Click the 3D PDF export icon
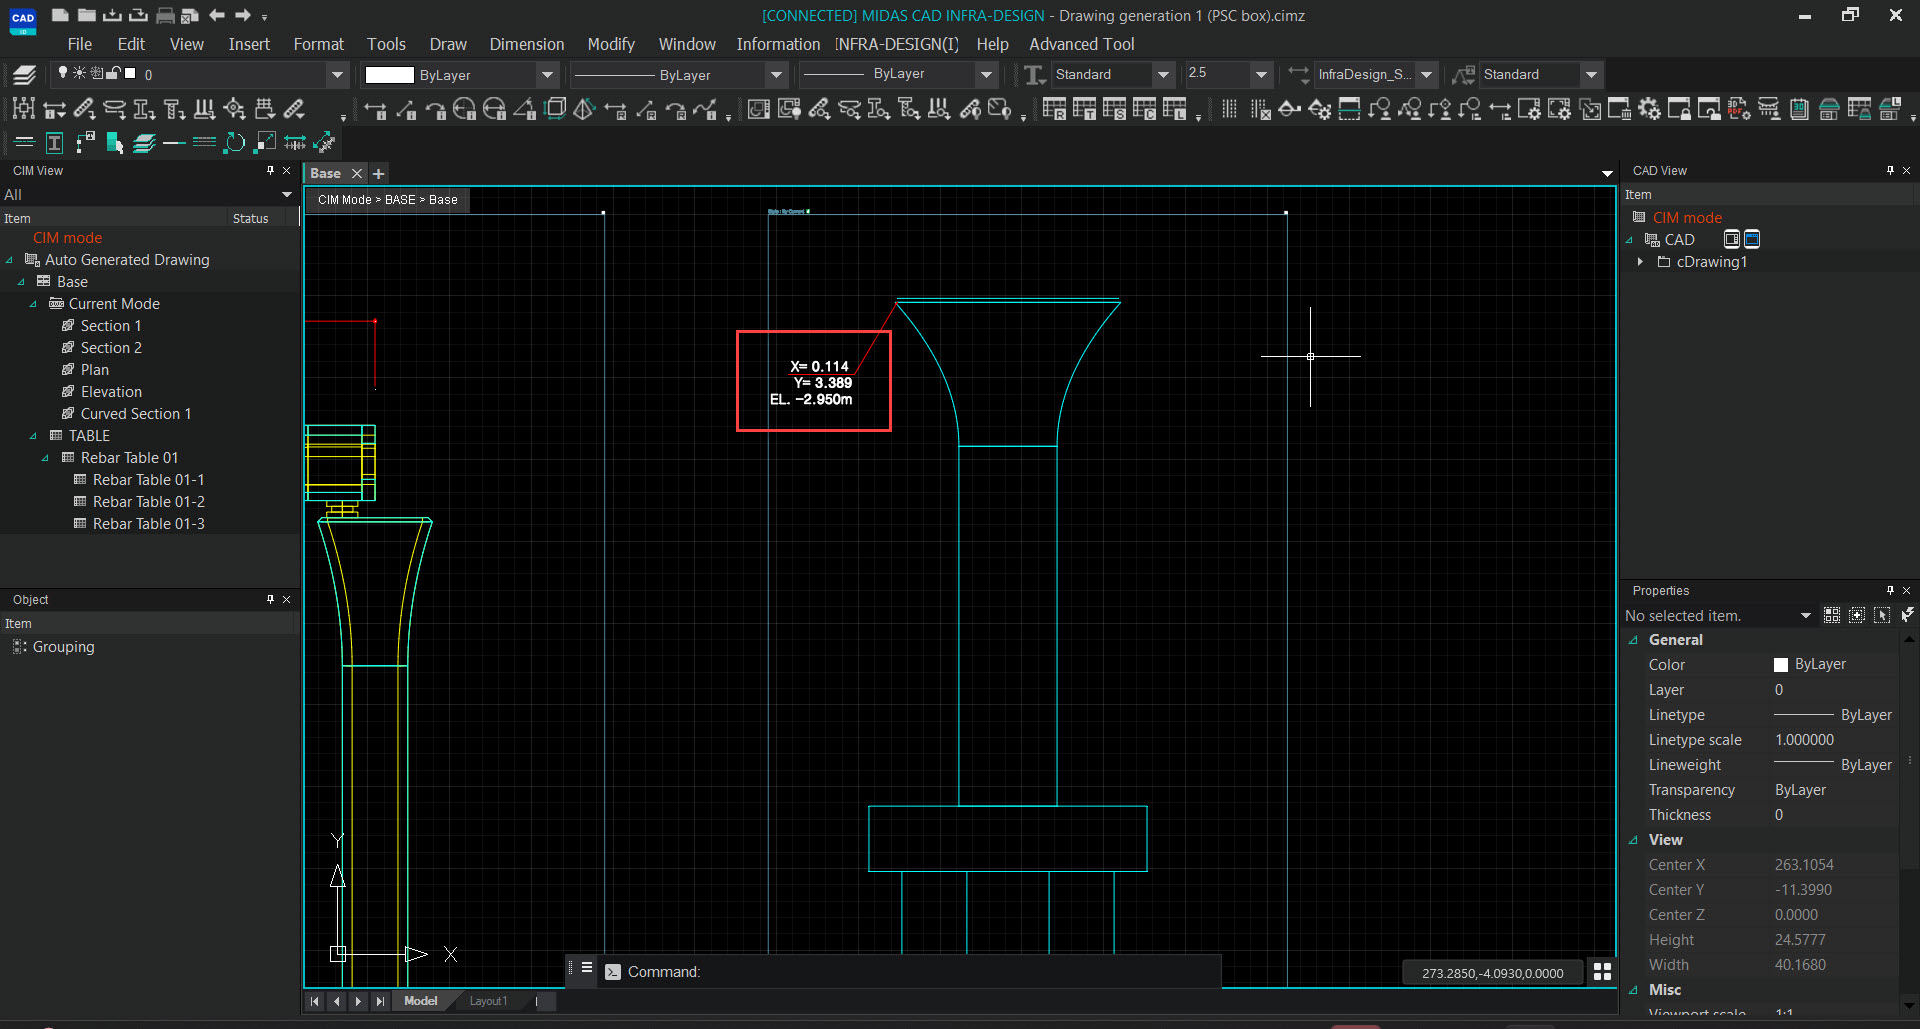The height and width of the screenshot is (1029, 1920). point(1738,109)
